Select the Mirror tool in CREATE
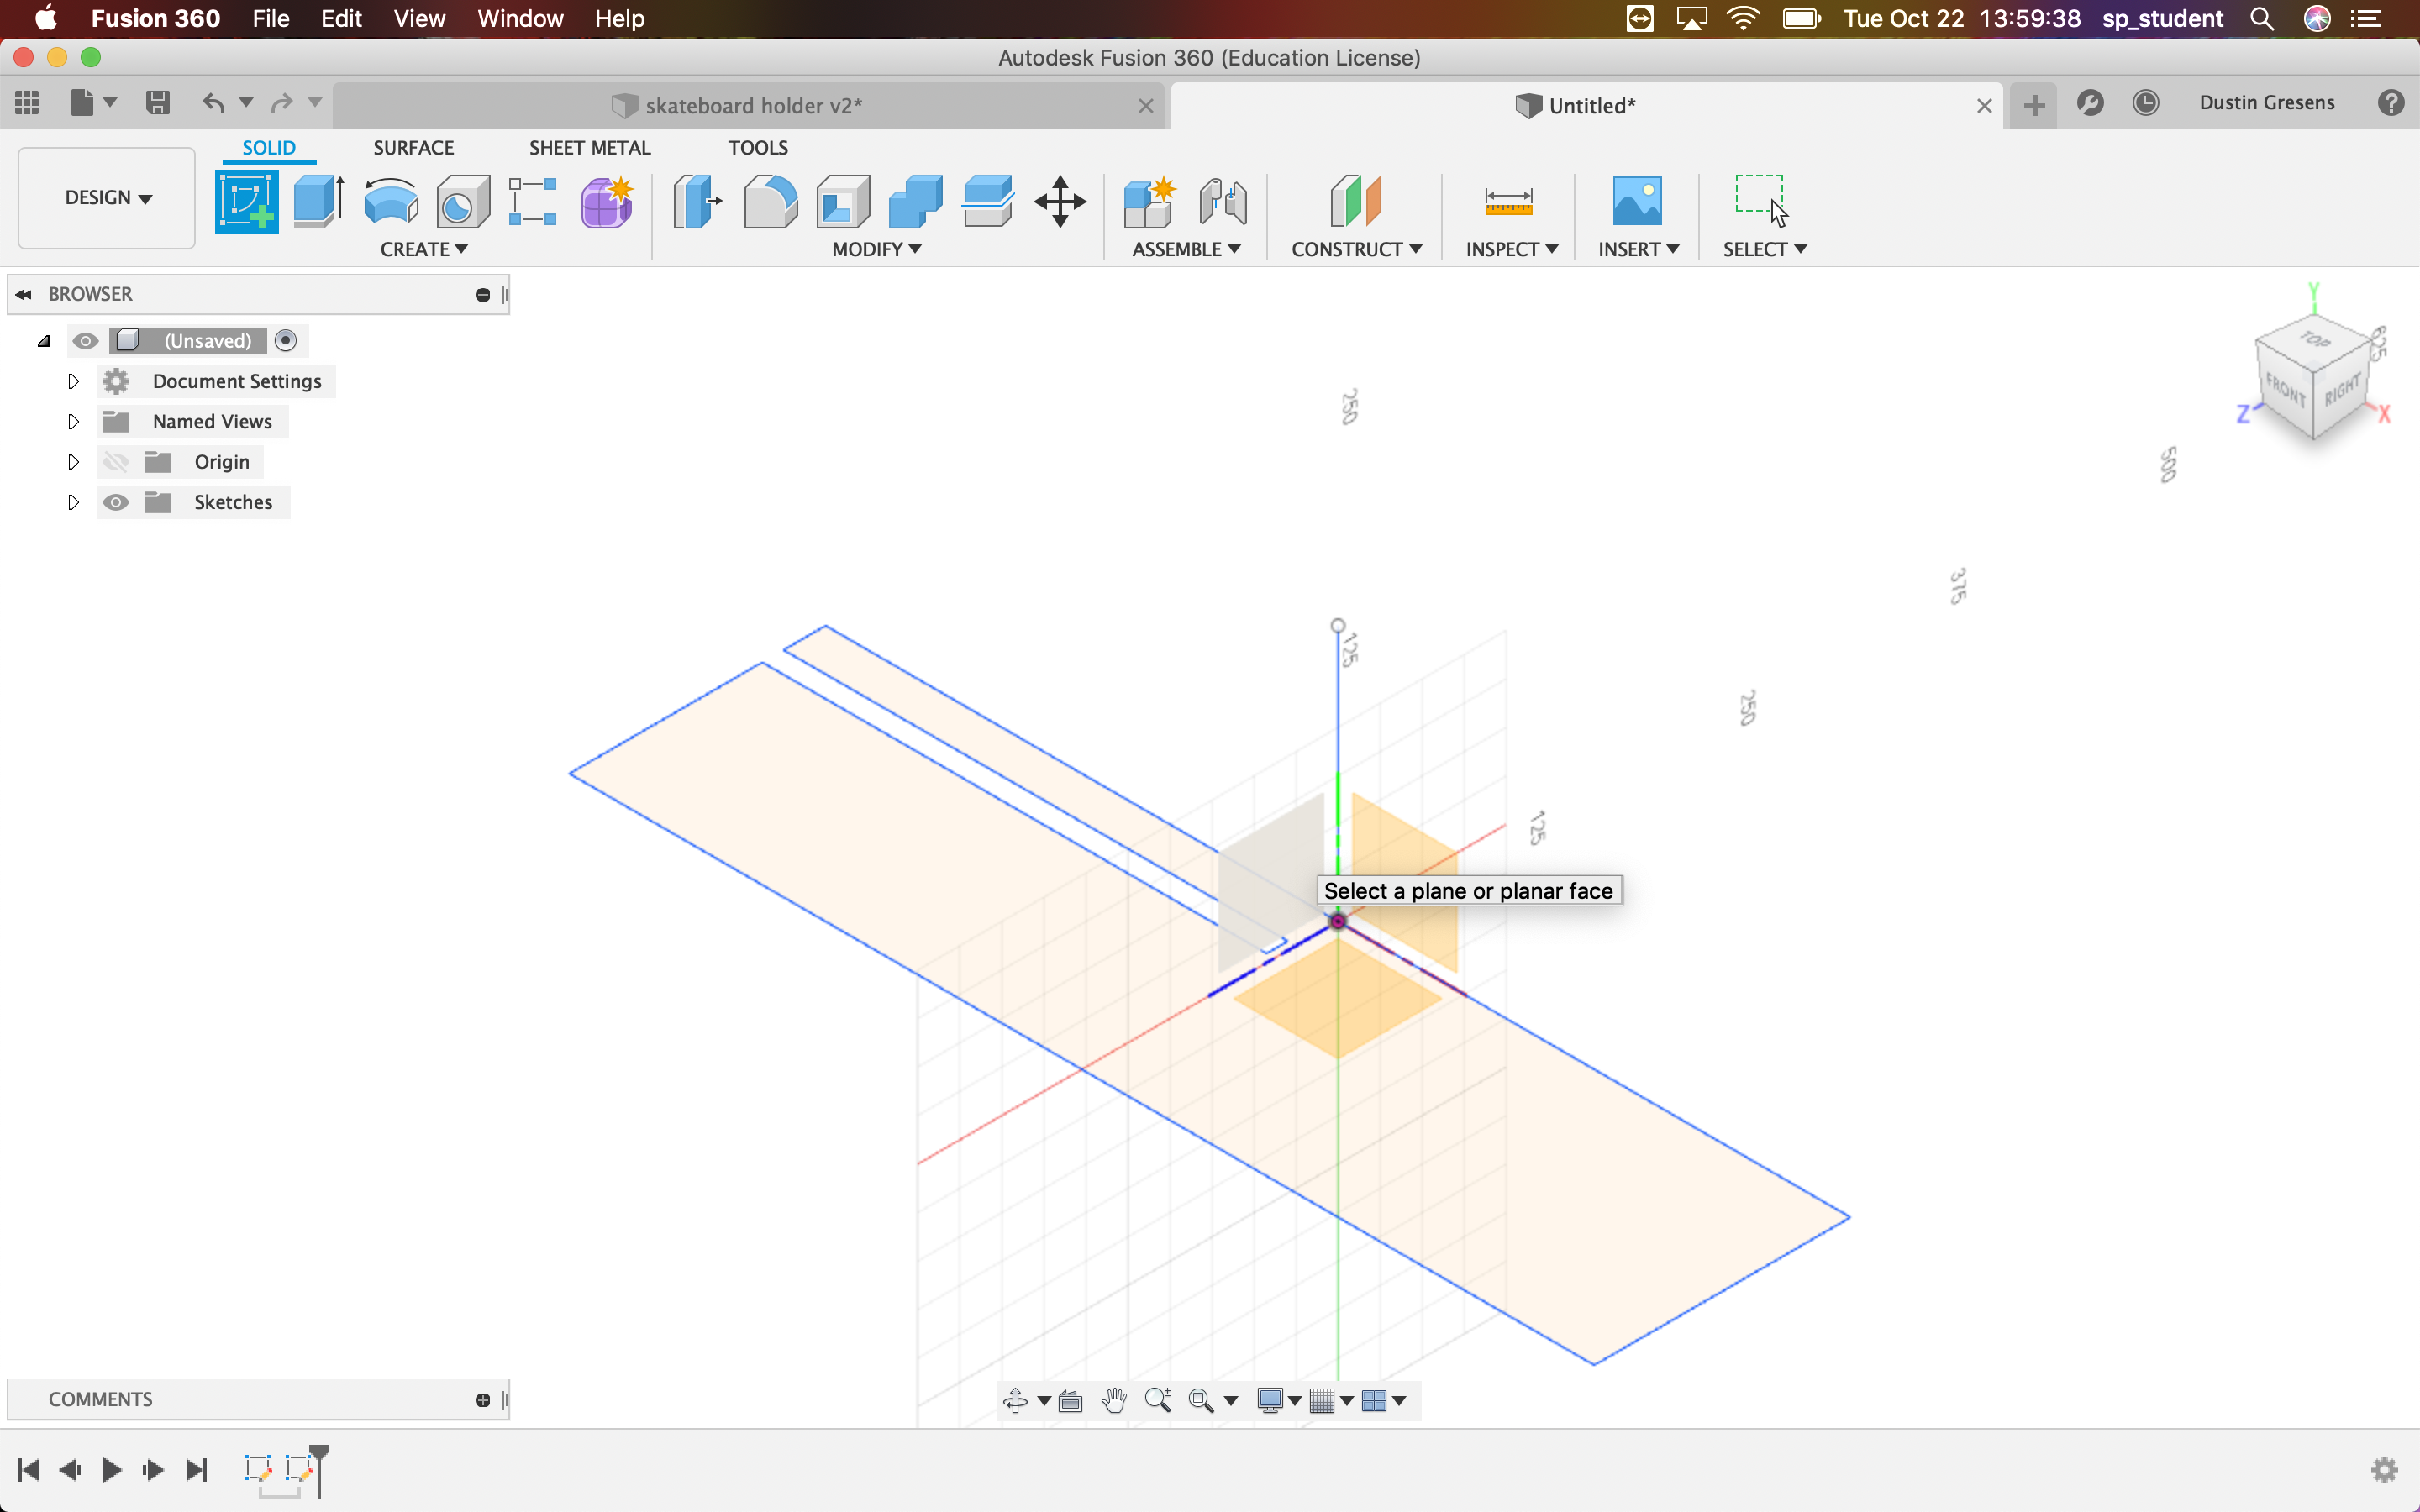Screen dimensions: 2420x1512 click(427, 247)
